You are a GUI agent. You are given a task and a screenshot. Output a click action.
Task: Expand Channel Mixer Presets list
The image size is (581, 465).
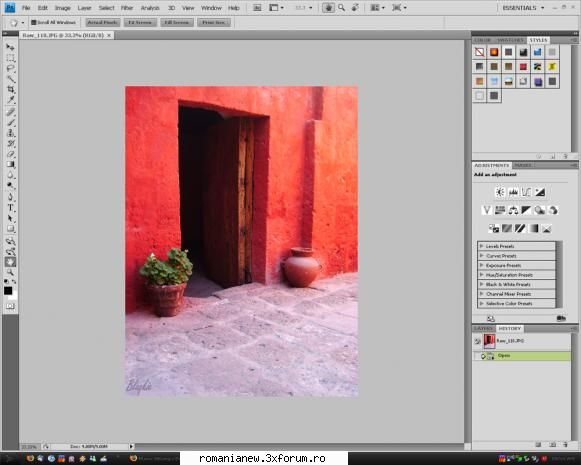tap(482, 293)
